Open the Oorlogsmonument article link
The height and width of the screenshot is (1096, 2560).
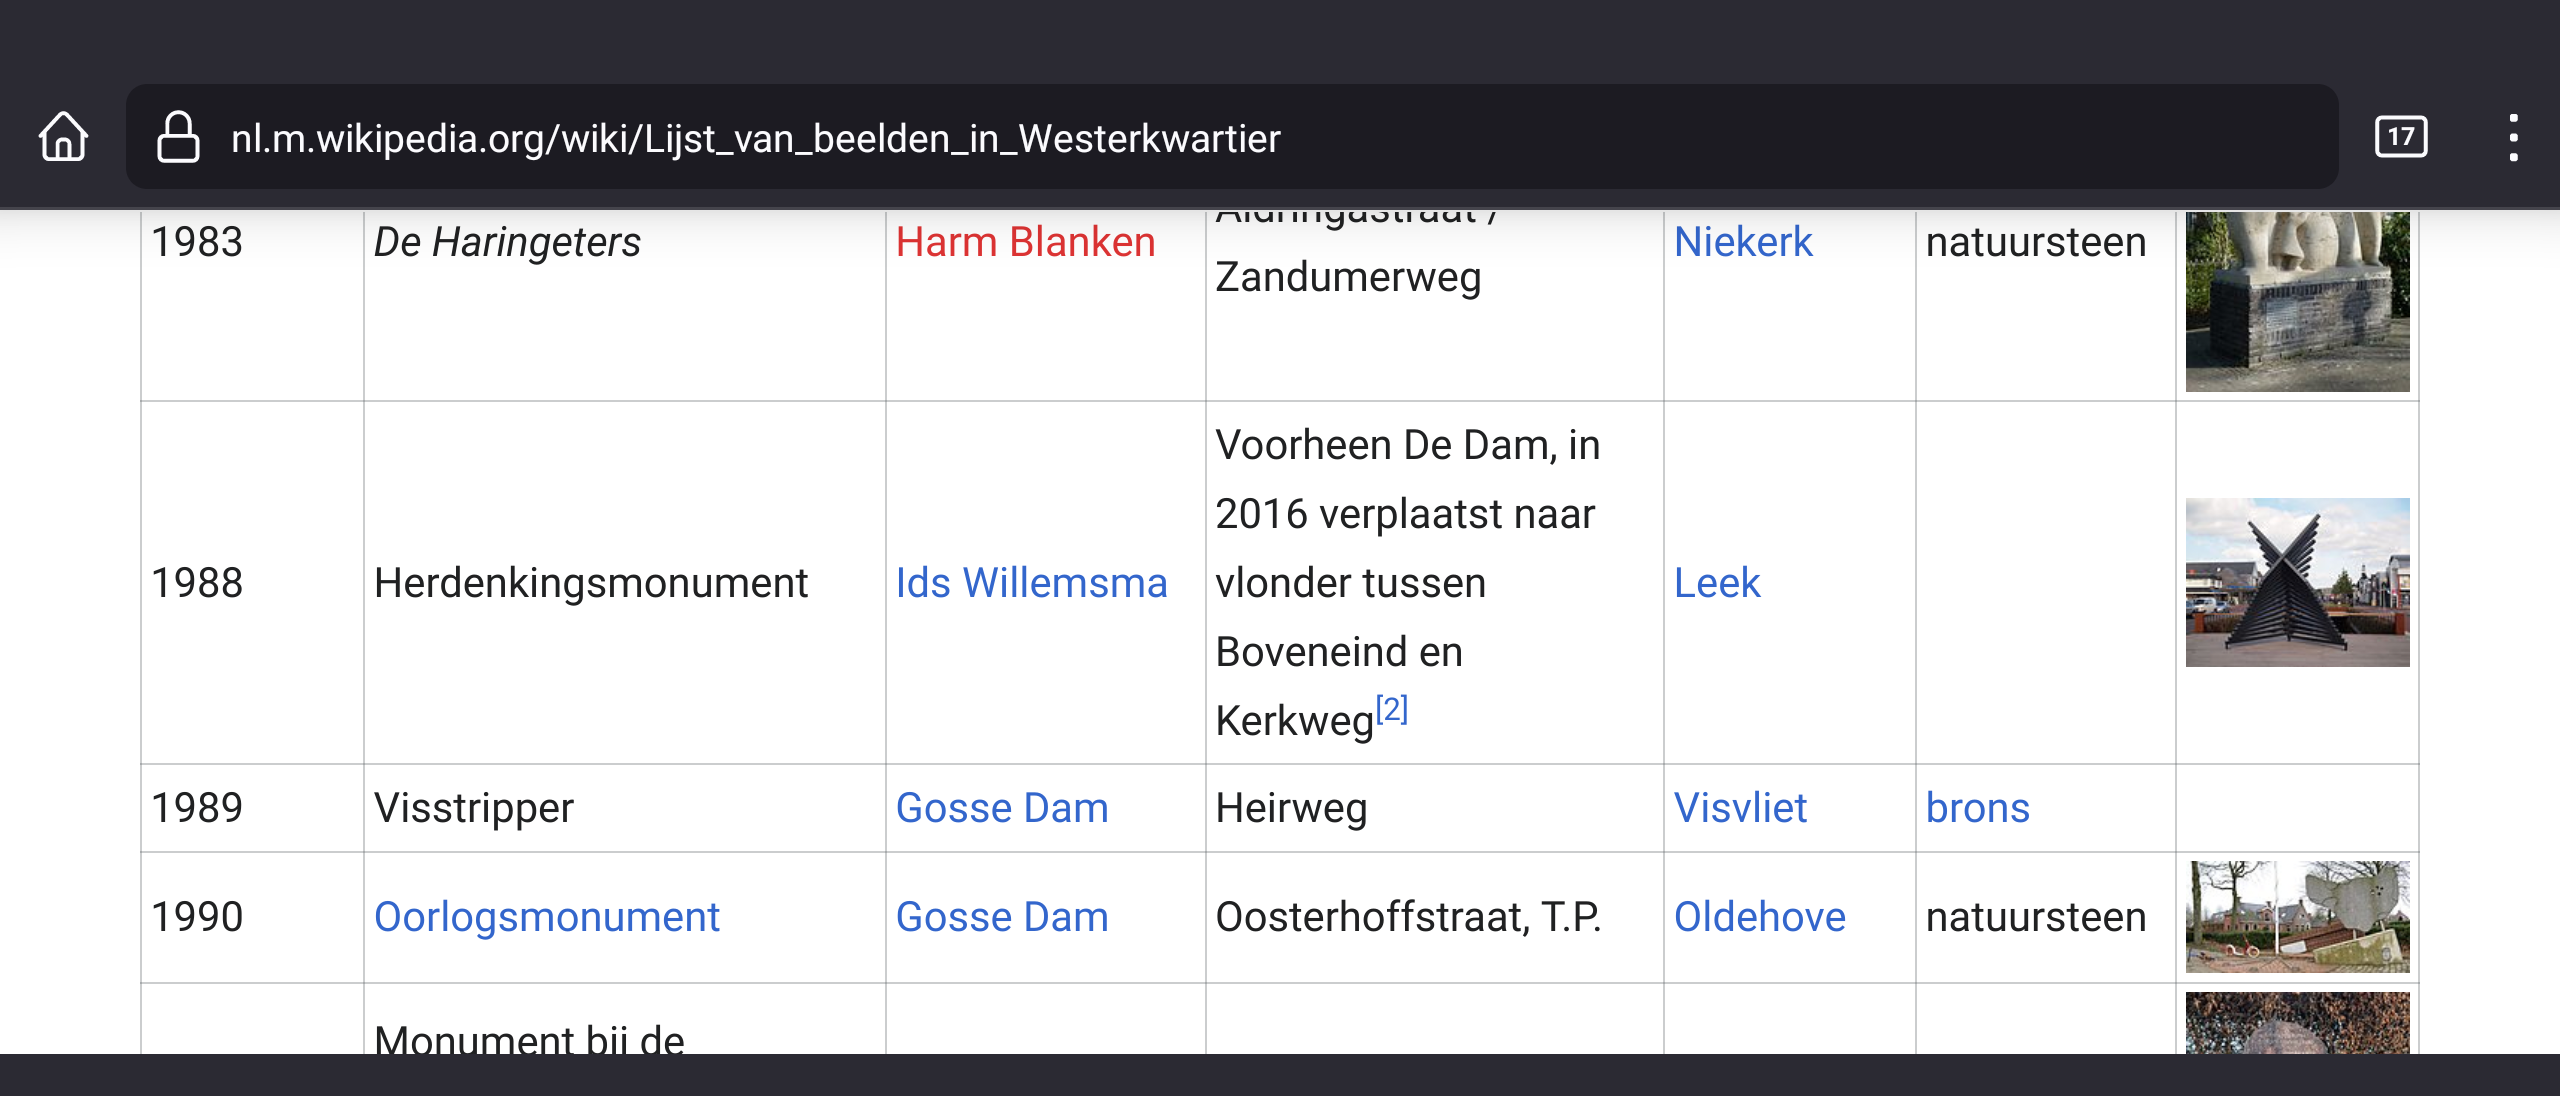547,917
